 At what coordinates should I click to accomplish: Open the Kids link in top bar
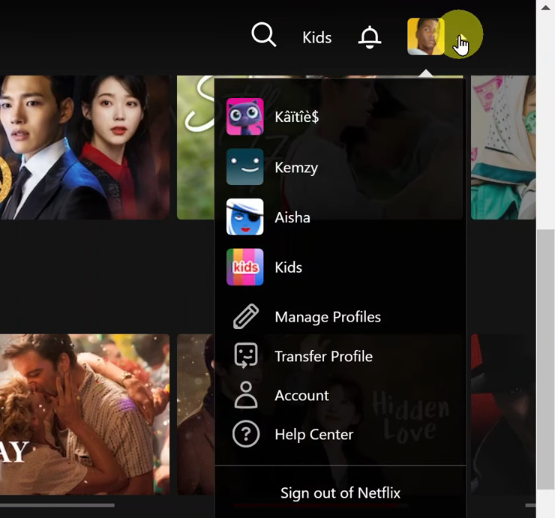317,38
